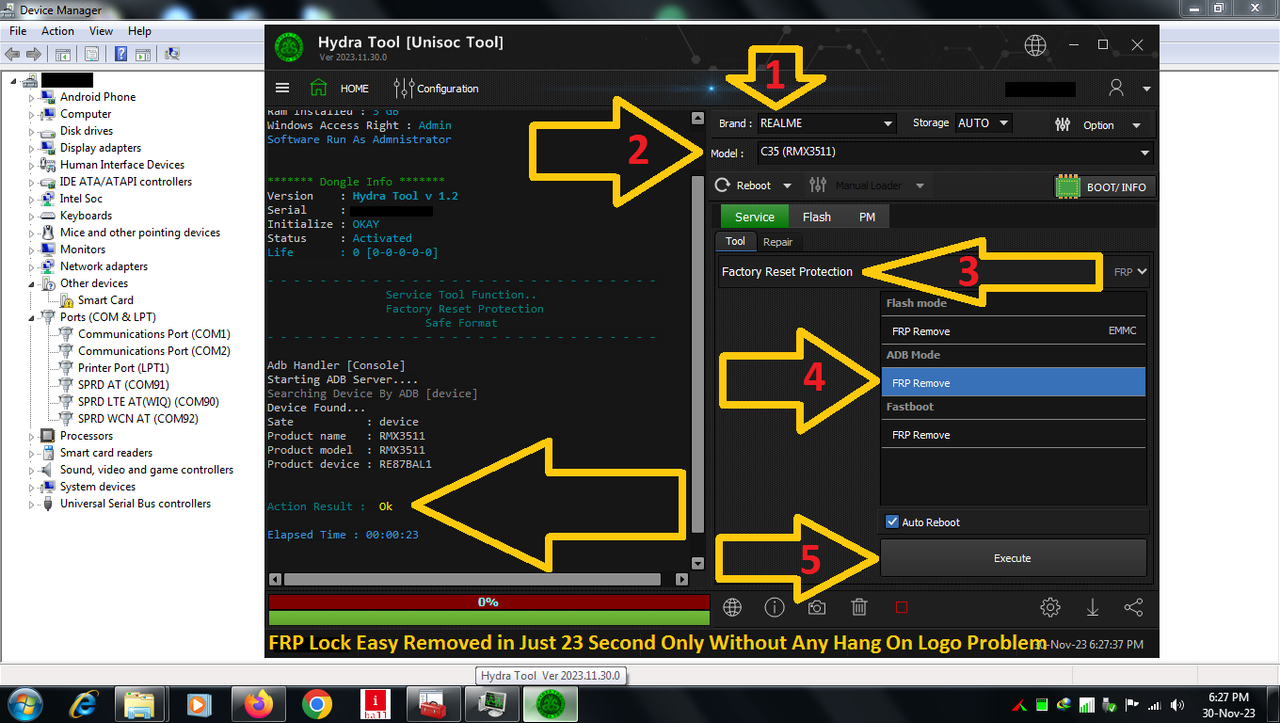Take a screenshot with camera icon

click(x=817, y=607)
